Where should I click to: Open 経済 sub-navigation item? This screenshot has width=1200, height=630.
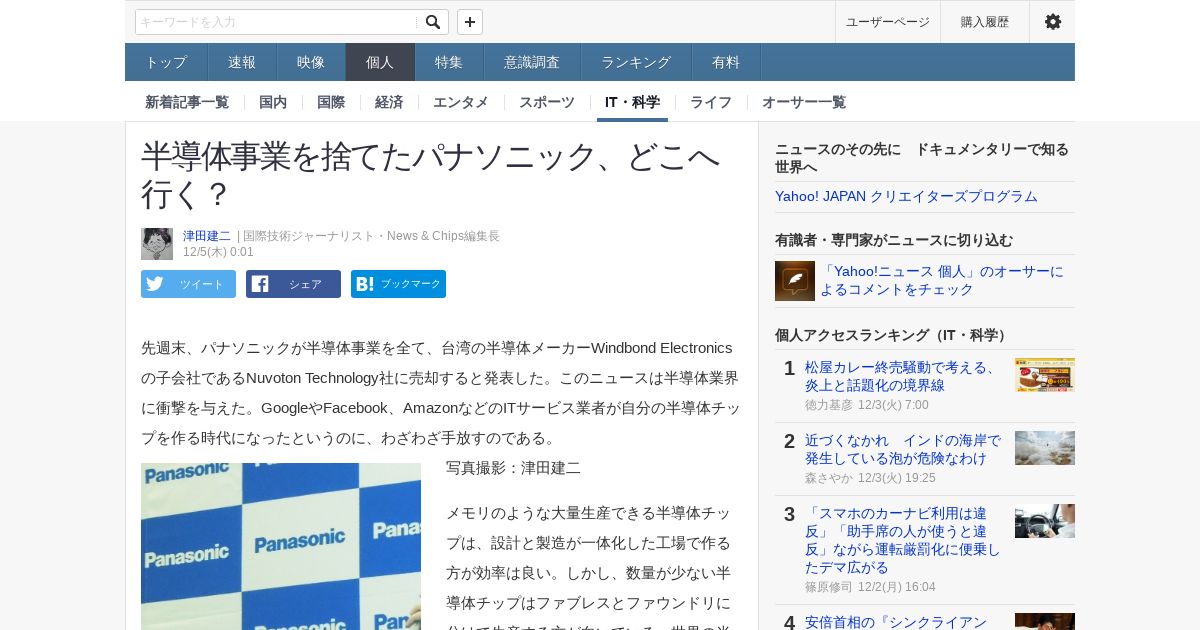pyautogui.click(x=389, y=102)
